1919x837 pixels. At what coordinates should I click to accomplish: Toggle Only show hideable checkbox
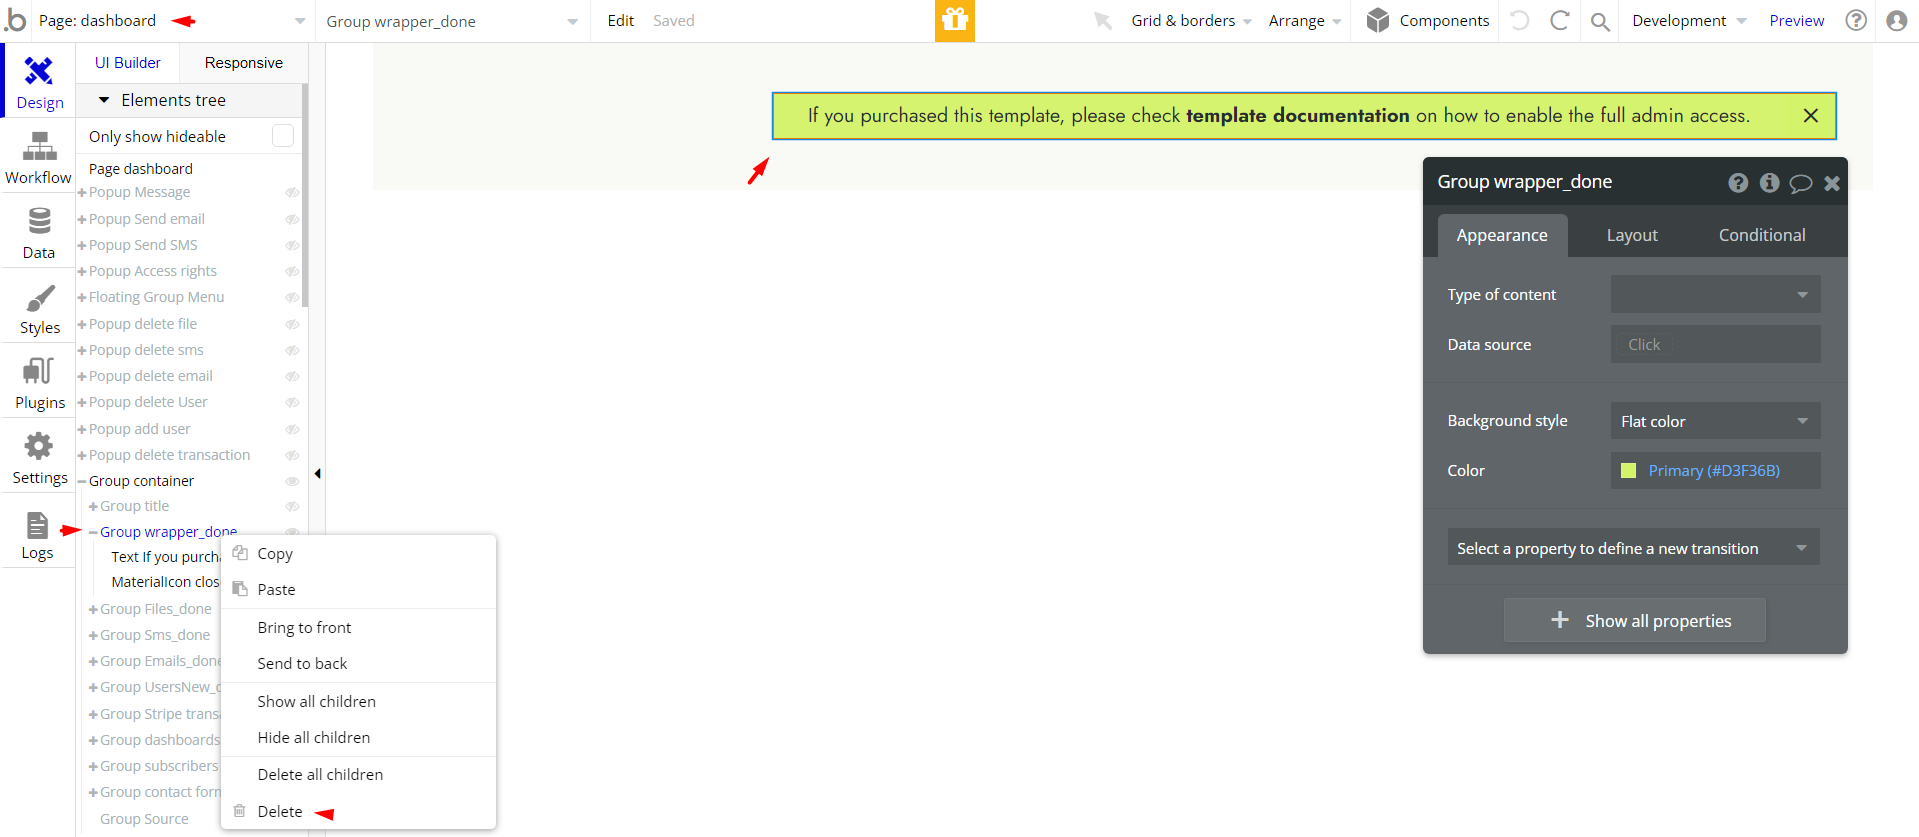(283, 135)
